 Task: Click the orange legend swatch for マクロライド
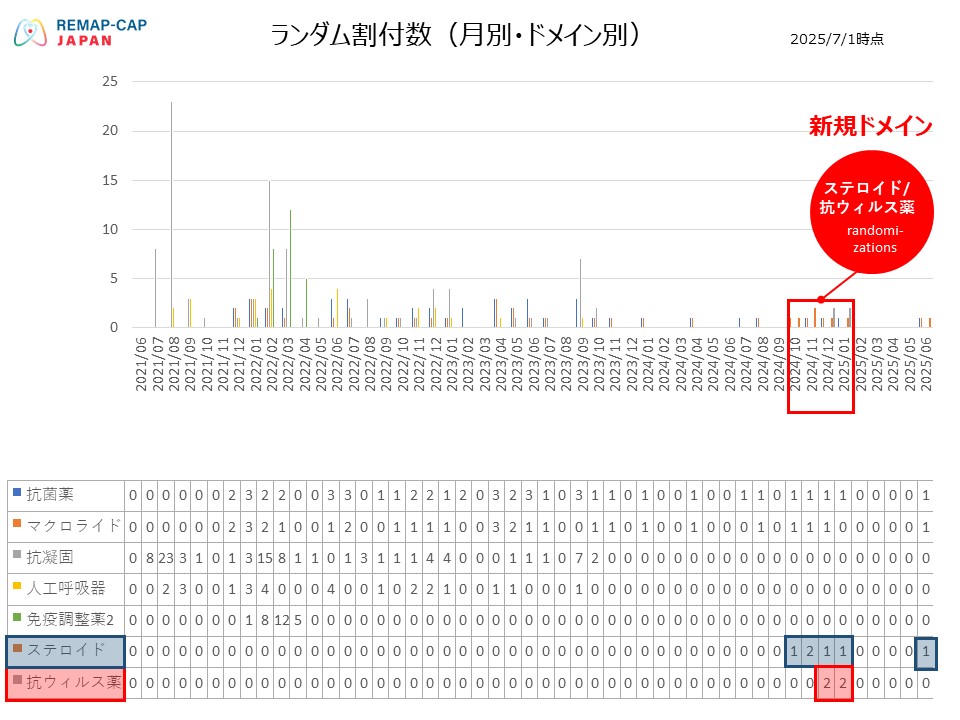click(x=17, y=523)
